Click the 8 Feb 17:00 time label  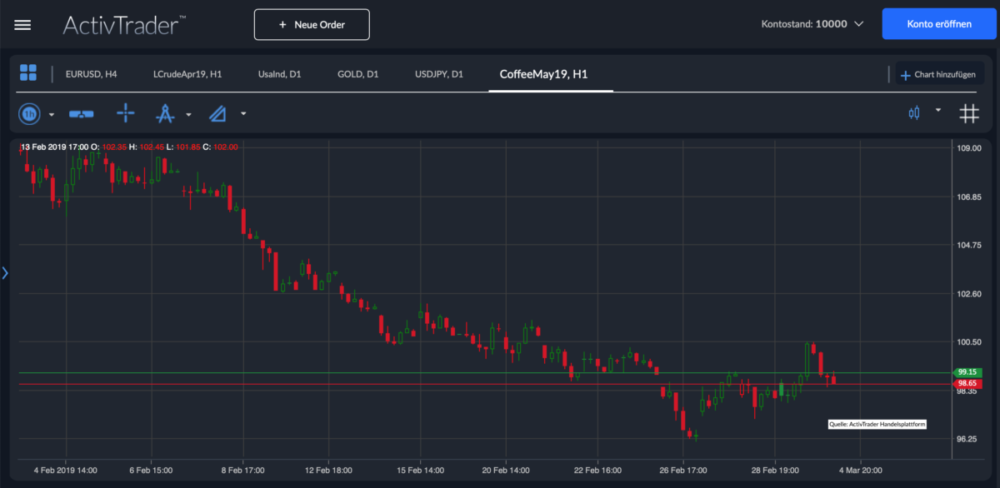243,470
